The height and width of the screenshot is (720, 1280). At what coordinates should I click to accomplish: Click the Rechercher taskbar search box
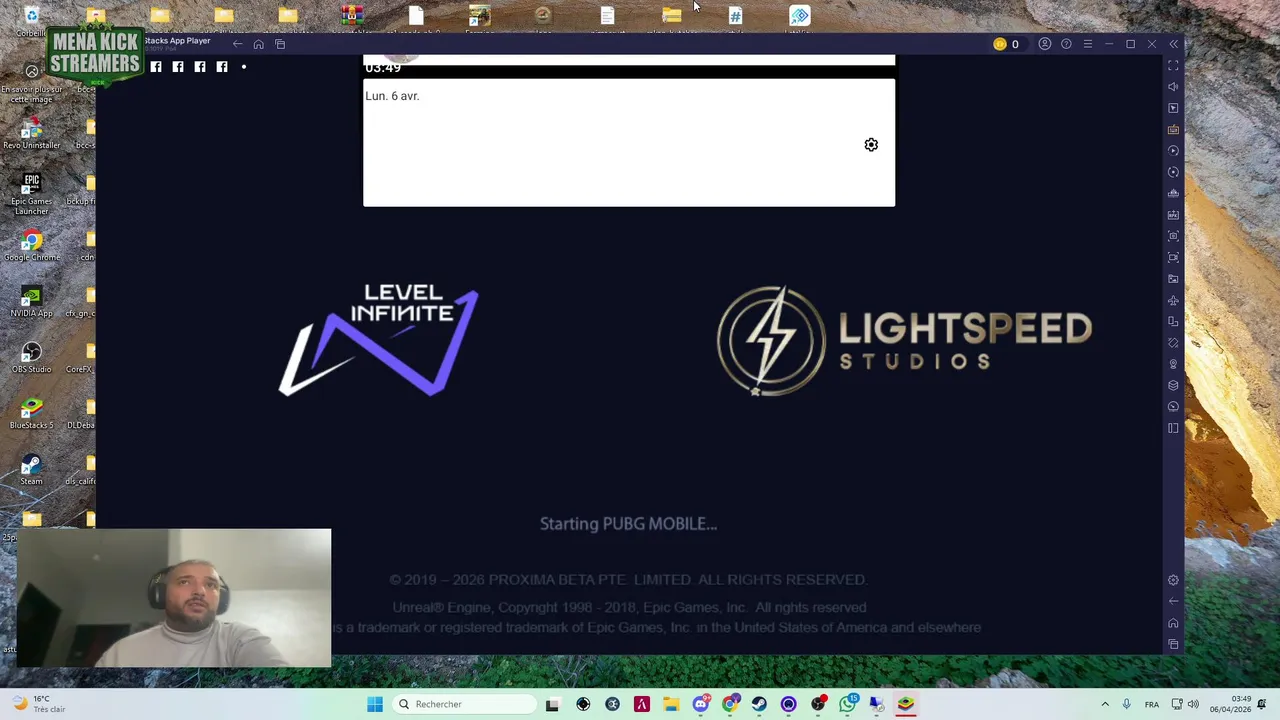coord(465,704)
